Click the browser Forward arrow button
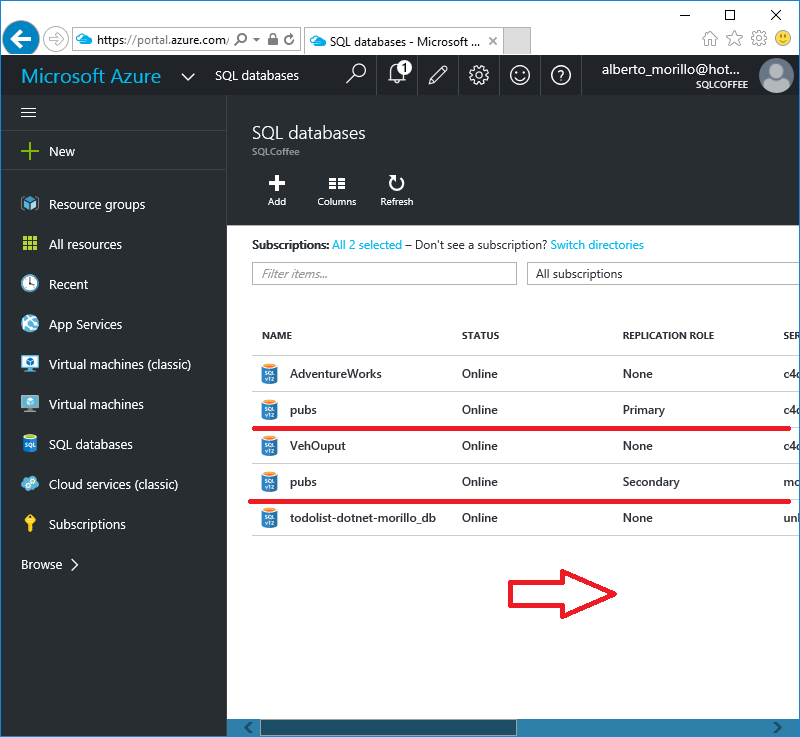This screenshot has width=800, height=737. [x=56, y=39]
